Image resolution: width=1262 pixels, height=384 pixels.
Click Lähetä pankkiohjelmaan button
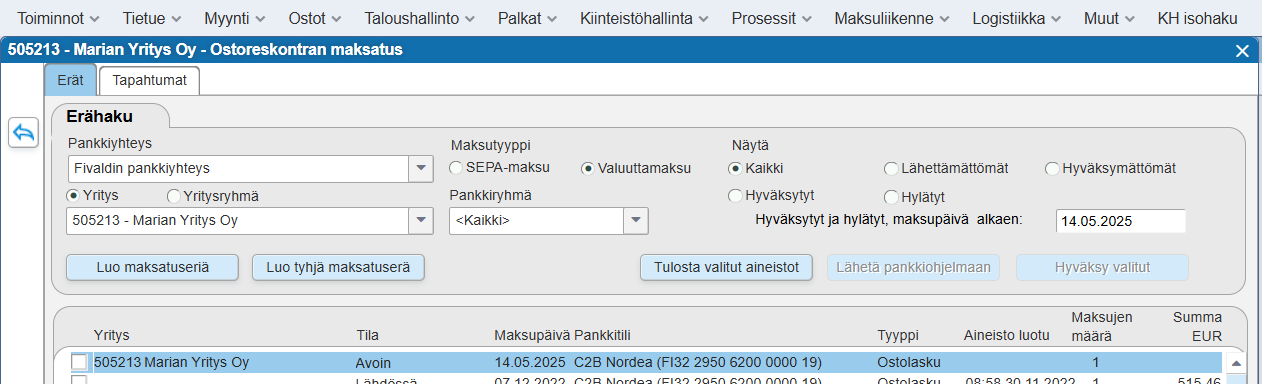coord(914,267)
